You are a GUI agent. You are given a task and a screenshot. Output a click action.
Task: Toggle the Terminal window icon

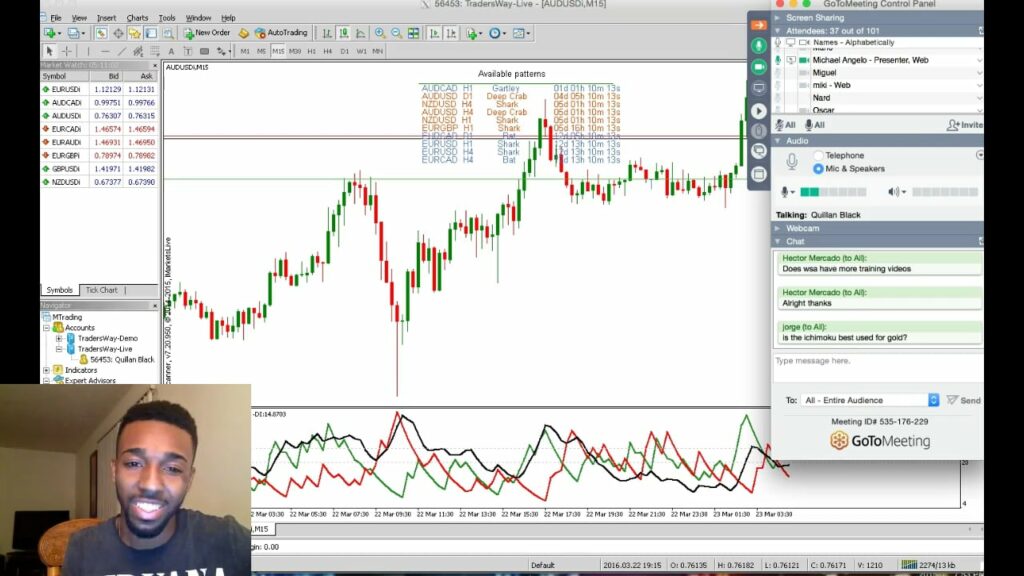click(151, 33)
